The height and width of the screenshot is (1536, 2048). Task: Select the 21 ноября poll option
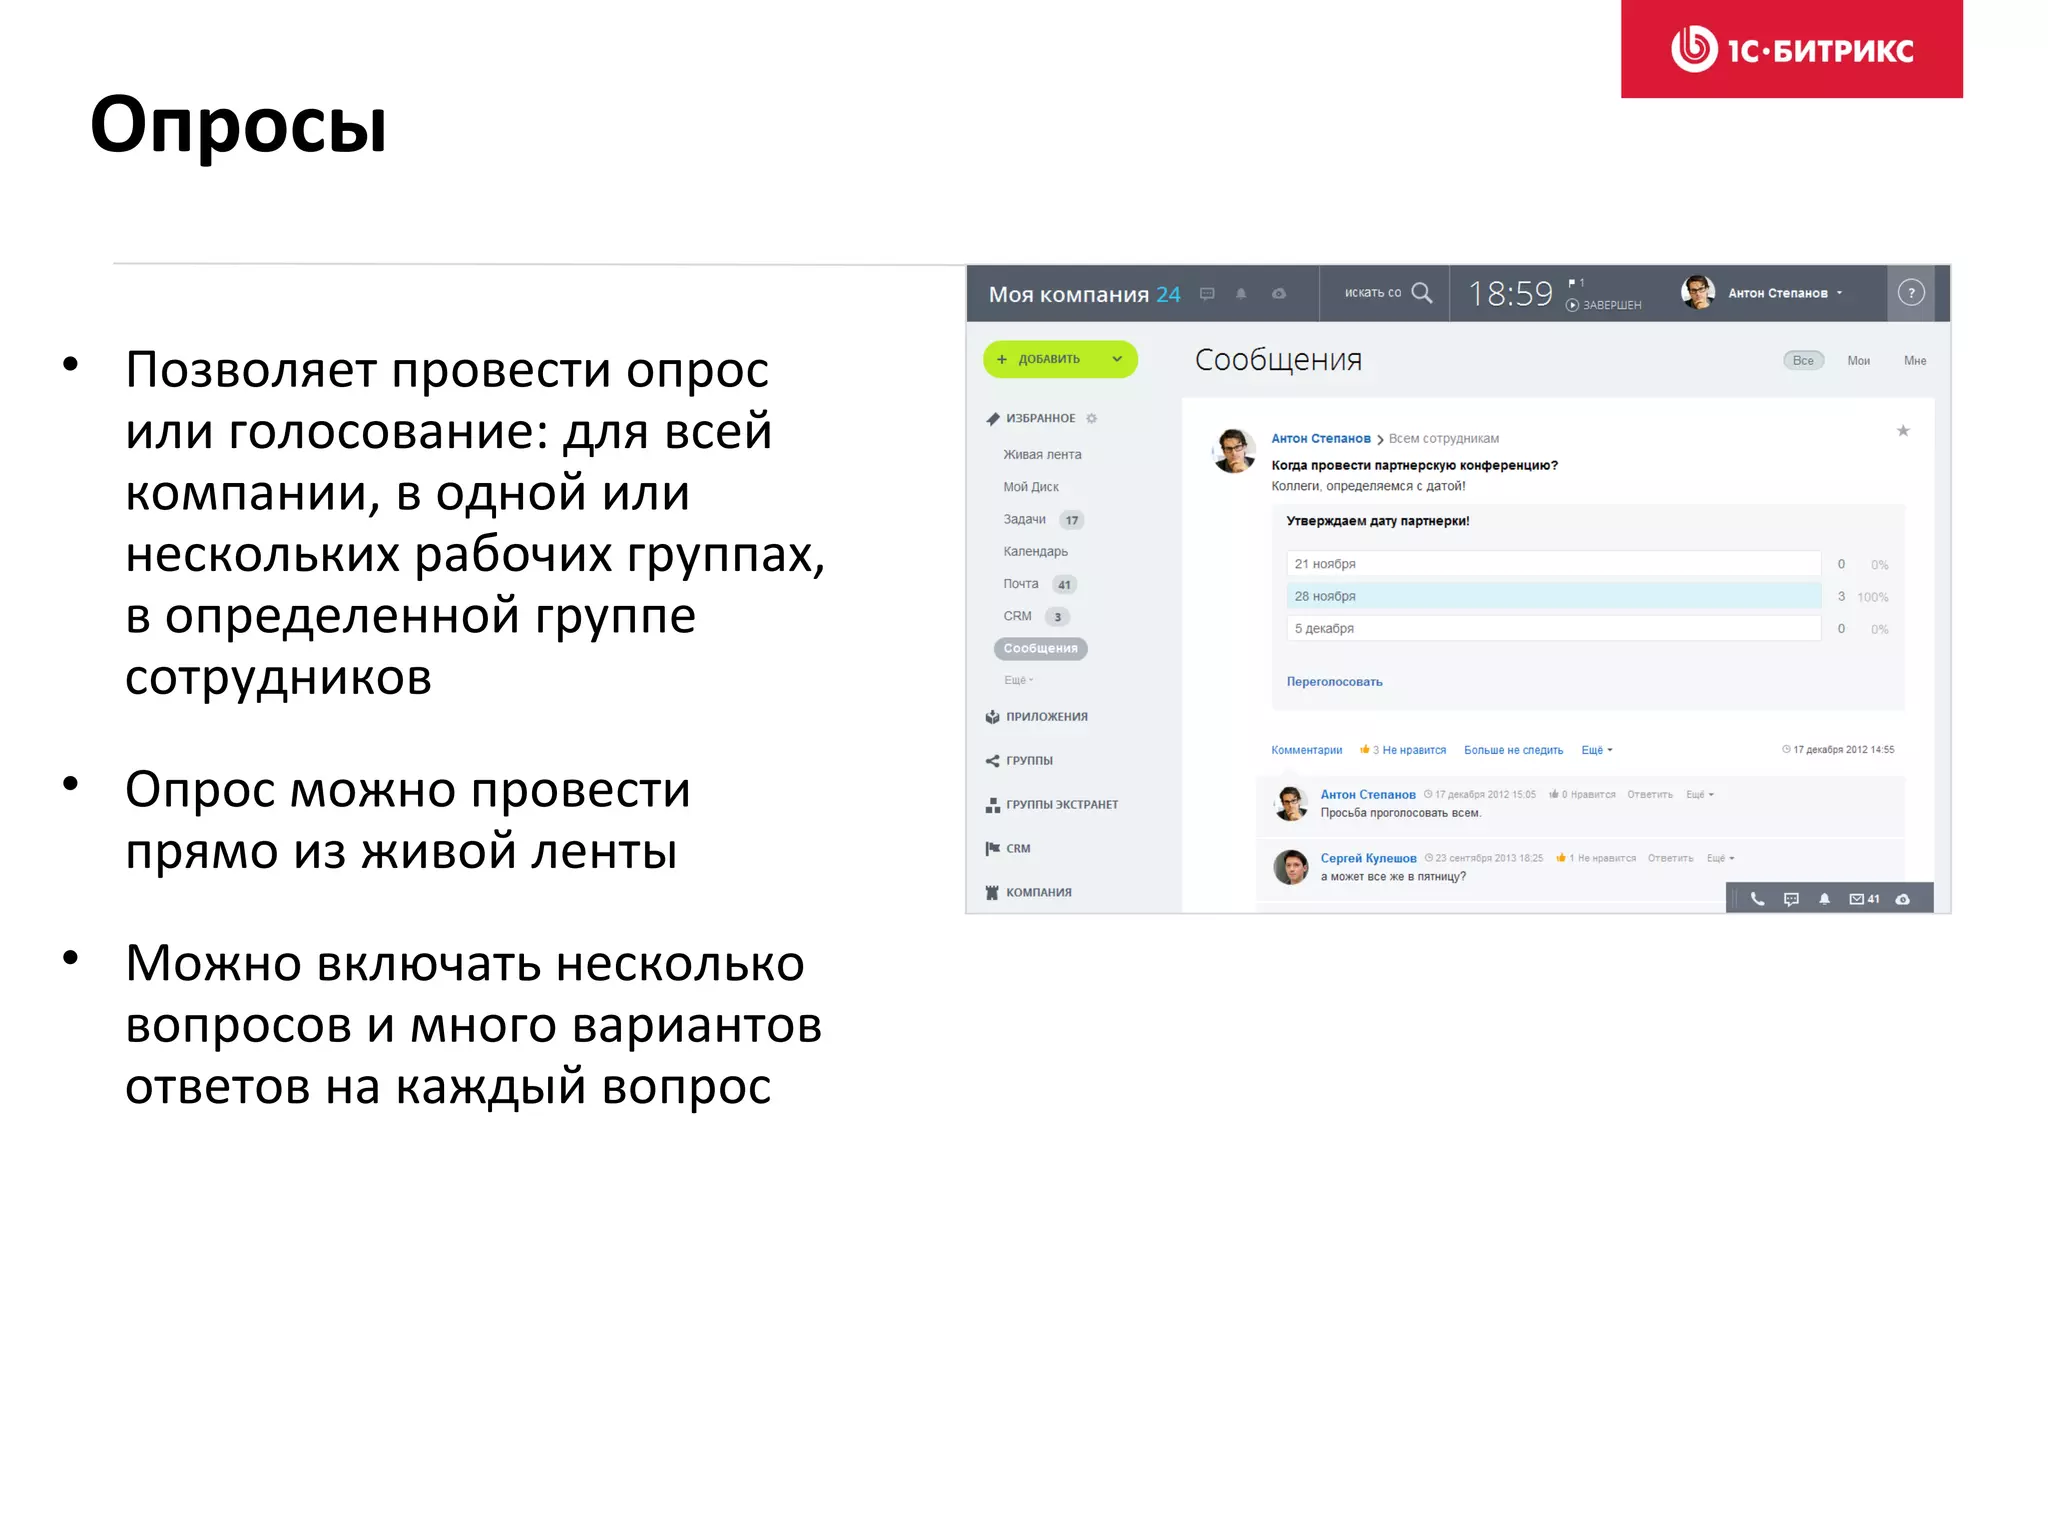(1553, 564)
